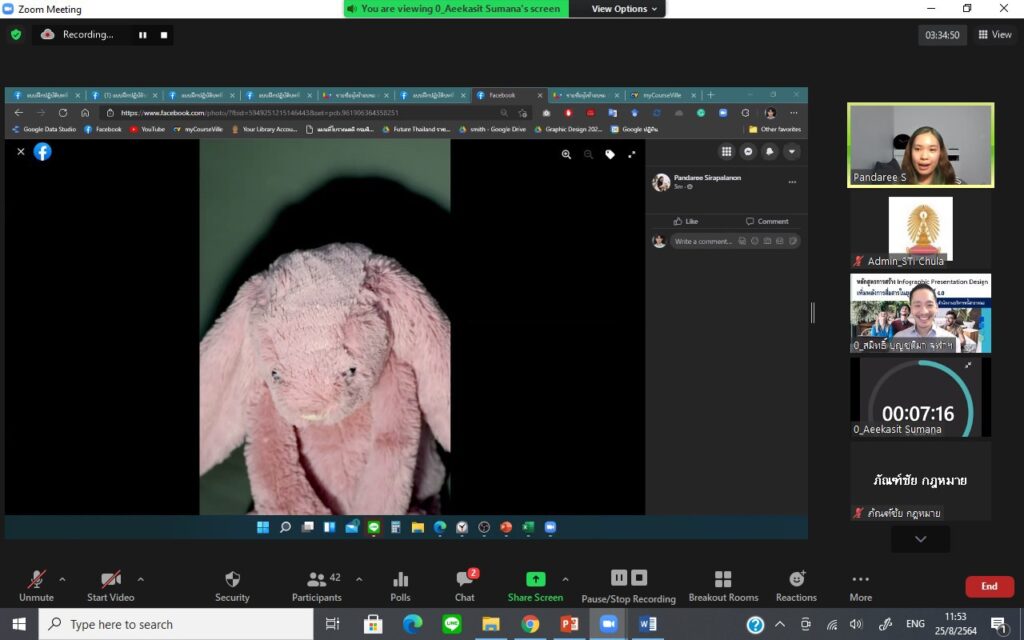The image size is (1024, 640).
Task: Expand audio options arrow beside Unmute
Action: (x=62, y=579)
